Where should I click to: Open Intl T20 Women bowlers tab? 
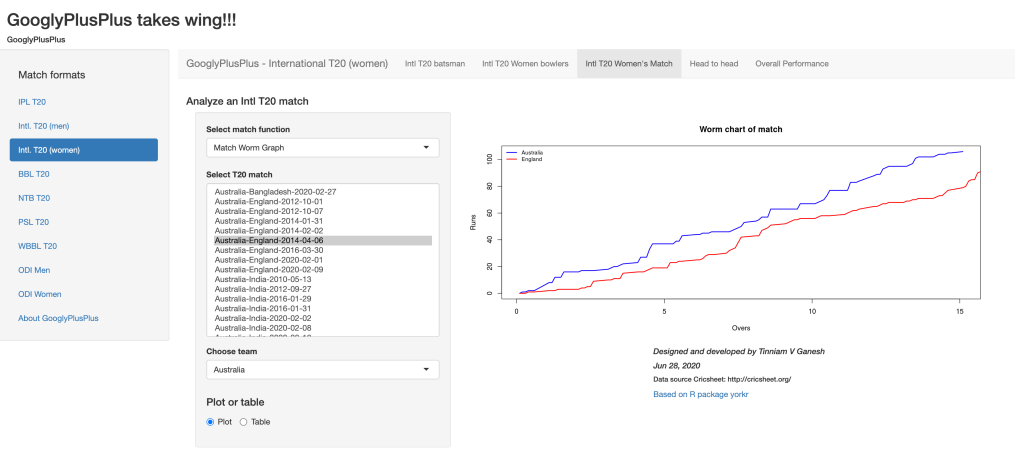[525, 64]
